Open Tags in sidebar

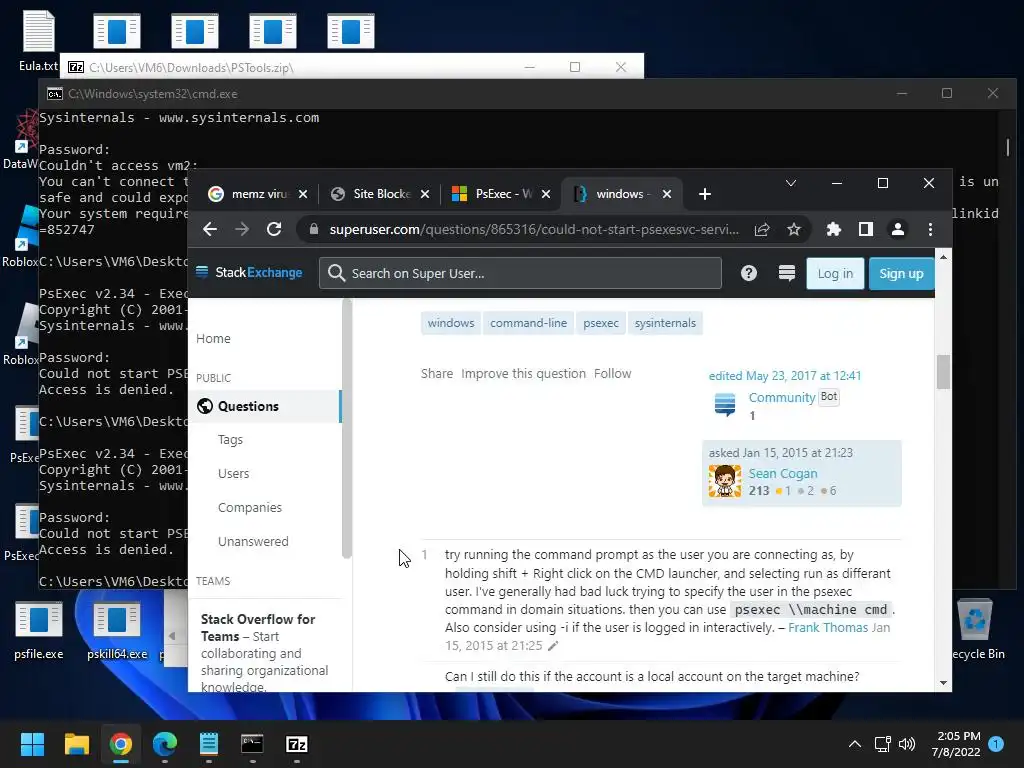tap(230, 440)
